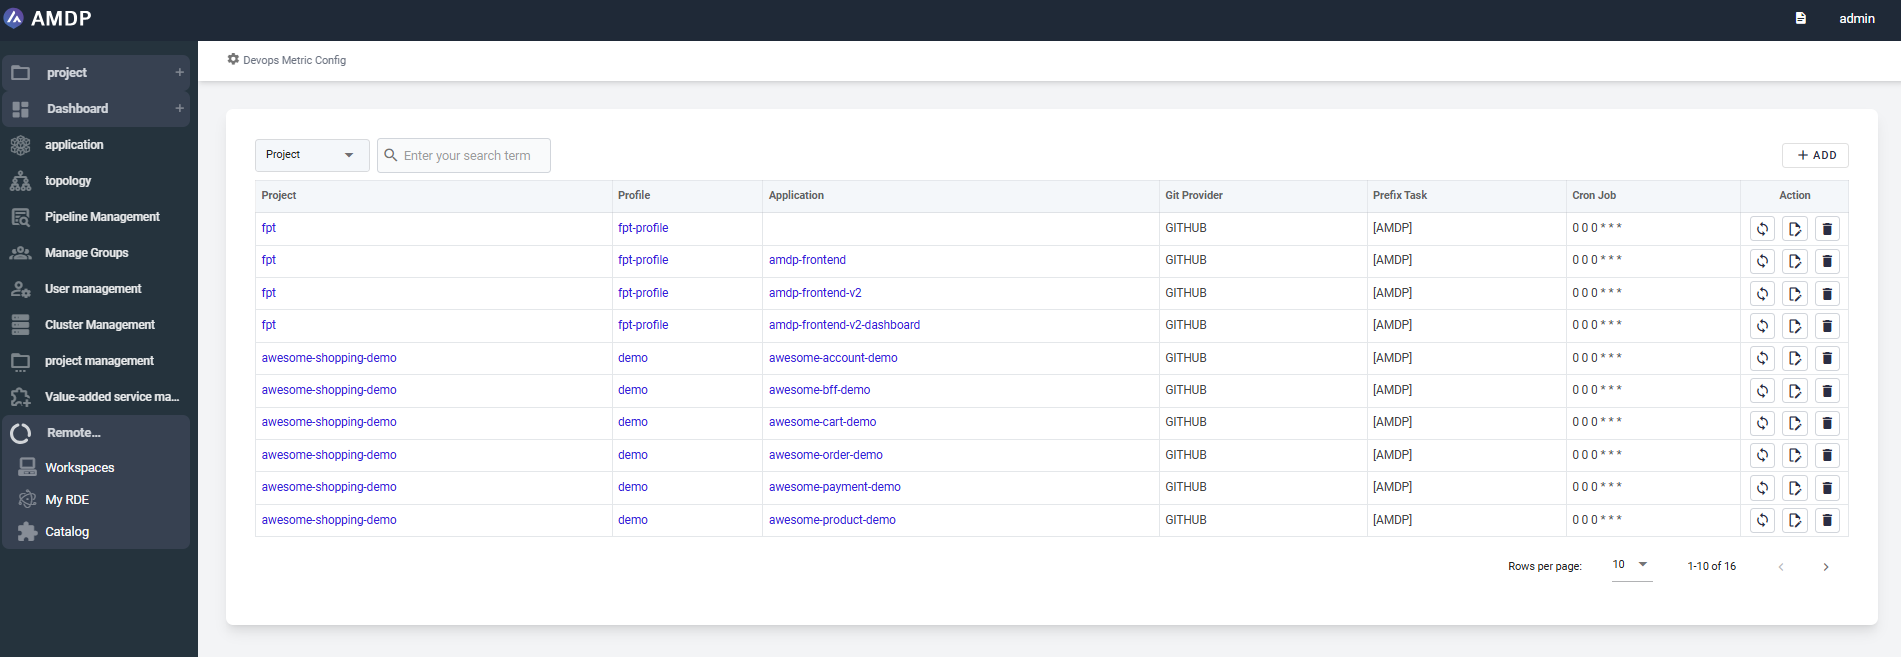The width and height of the screenshot is (1901, 657).
Task: Open amdp-frontend-v2 application link
Action: point(815,293)
